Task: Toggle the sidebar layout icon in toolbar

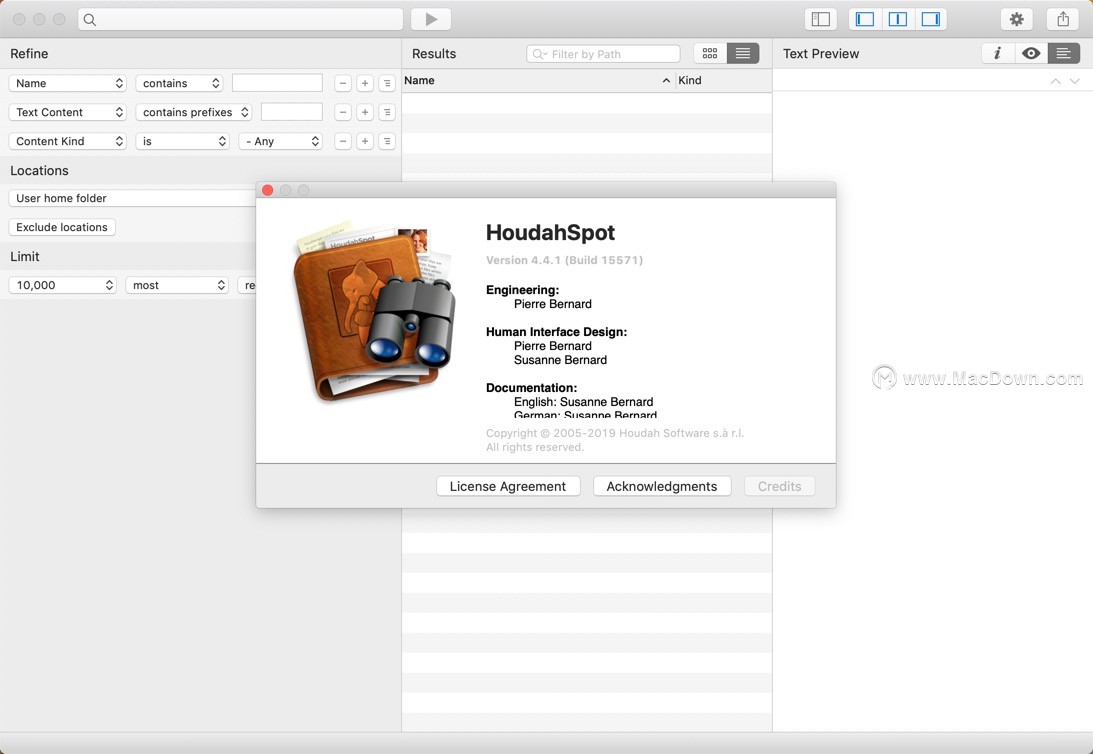Action: [x=820, y=20]
